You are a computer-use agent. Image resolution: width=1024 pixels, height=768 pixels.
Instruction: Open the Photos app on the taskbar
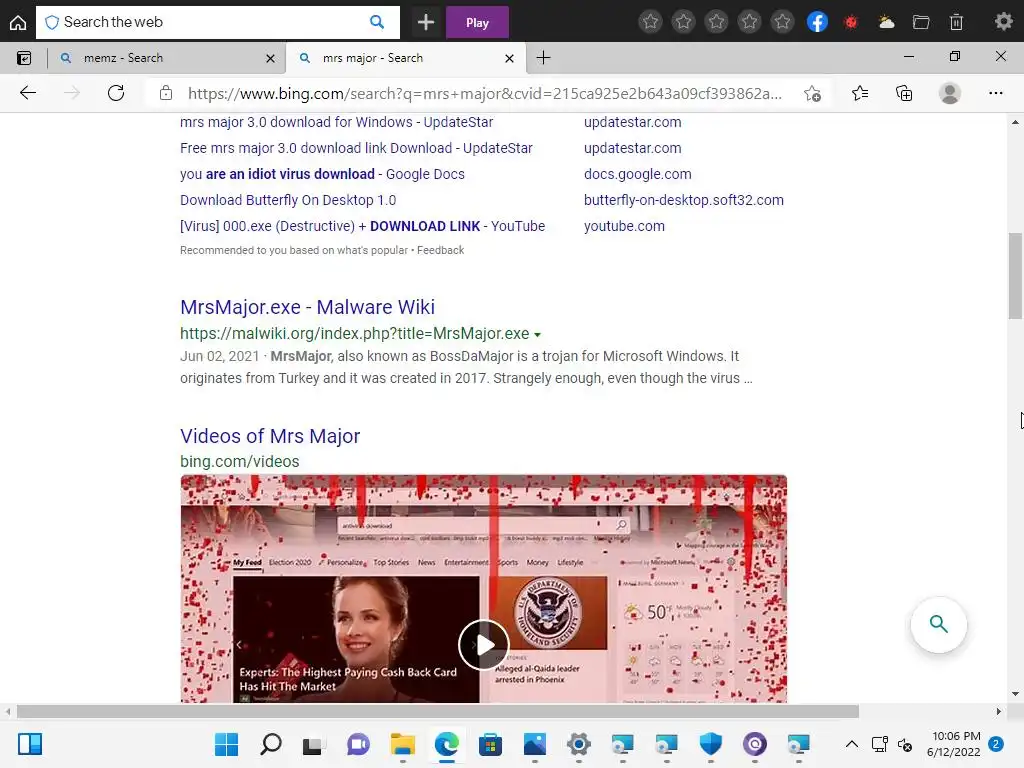coord(535,744)
